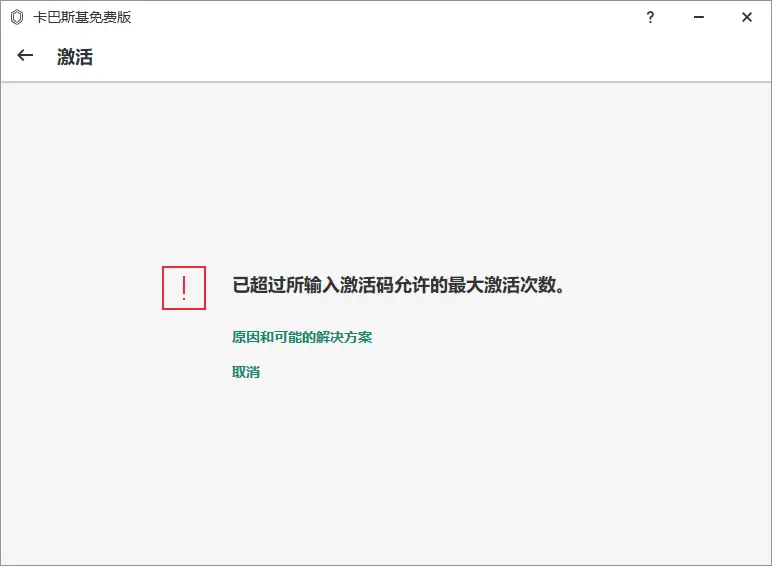Viewport: 772px width, 566px height.
Task: Open the 原因和可能的解决方案 link
Action: pyautogui.click(x=302, y=337)
